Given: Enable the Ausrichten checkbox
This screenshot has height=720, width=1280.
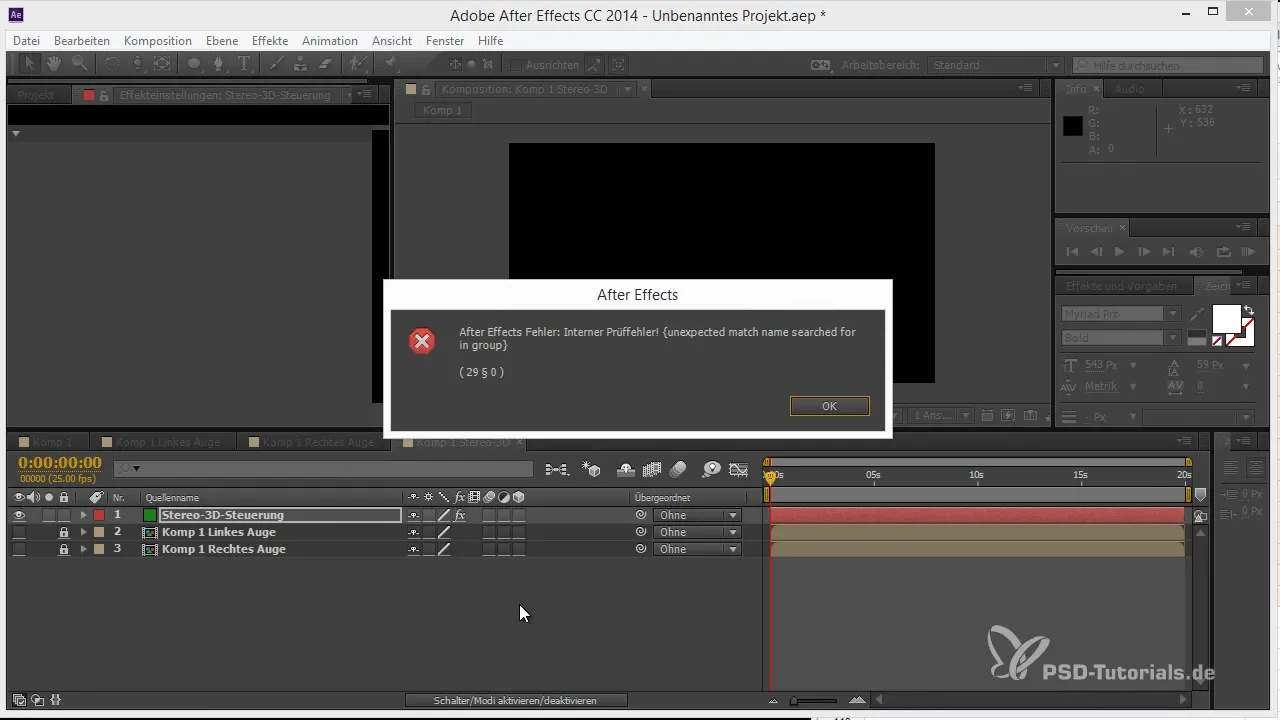Looking at the screenshot, I should point(516,65).
